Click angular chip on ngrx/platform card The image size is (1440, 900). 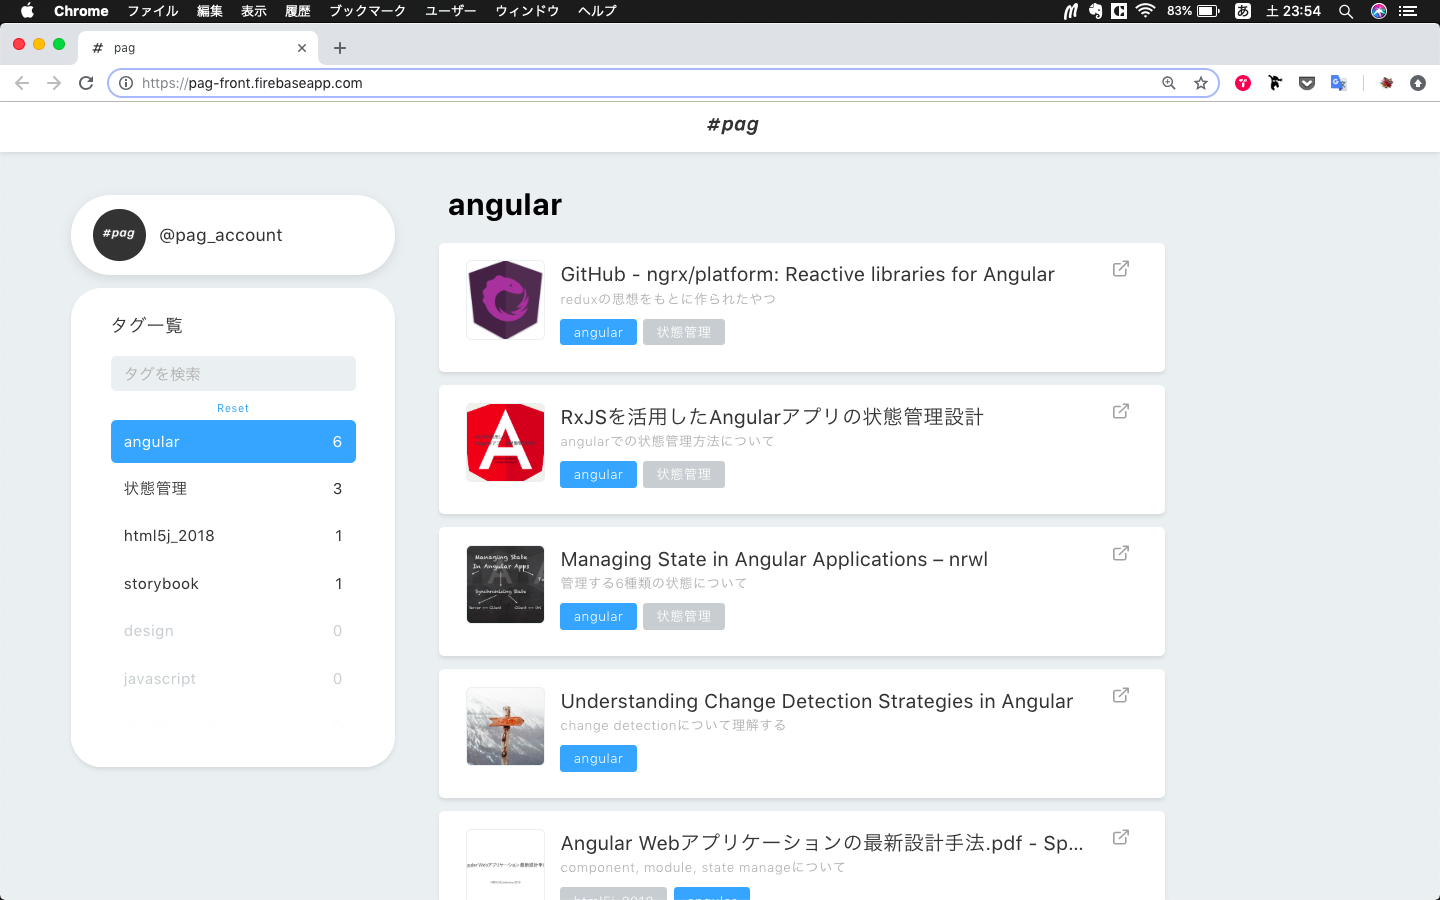(x=598, y=332)
